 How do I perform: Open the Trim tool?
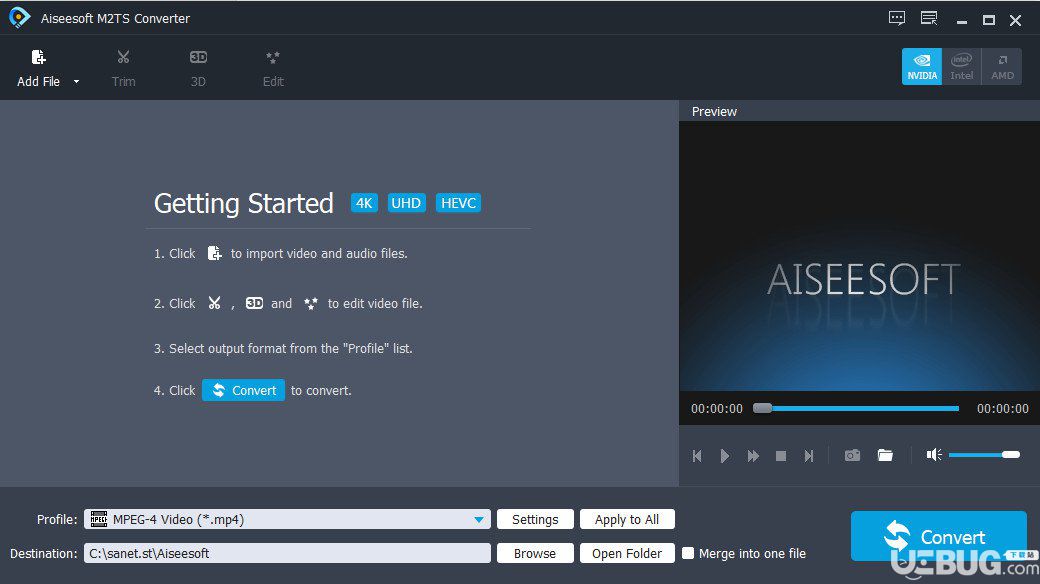click(x=123, y=68)
